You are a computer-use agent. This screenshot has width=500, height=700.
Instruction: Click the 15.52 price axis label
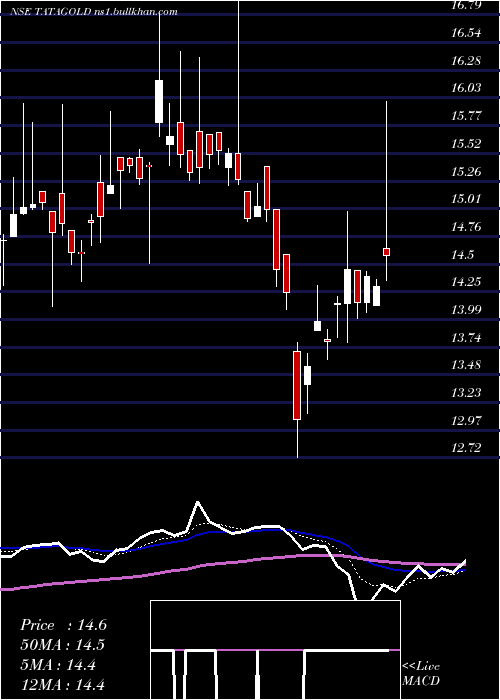(x=466, y=144)
